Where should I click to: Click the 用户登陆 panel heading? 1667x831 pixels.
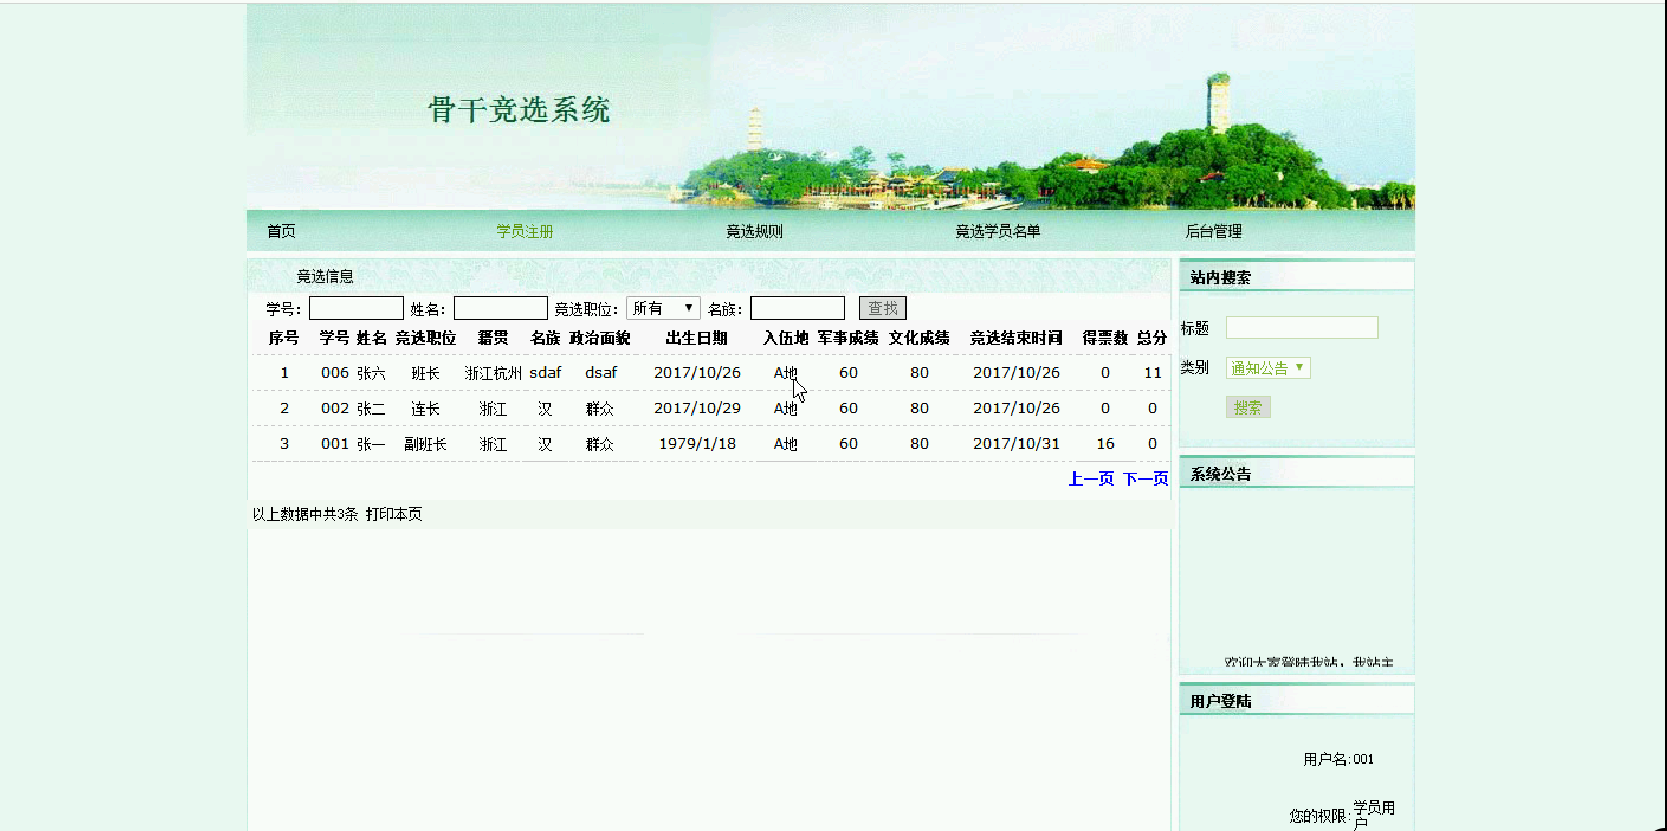click(x=1221, y=701)
